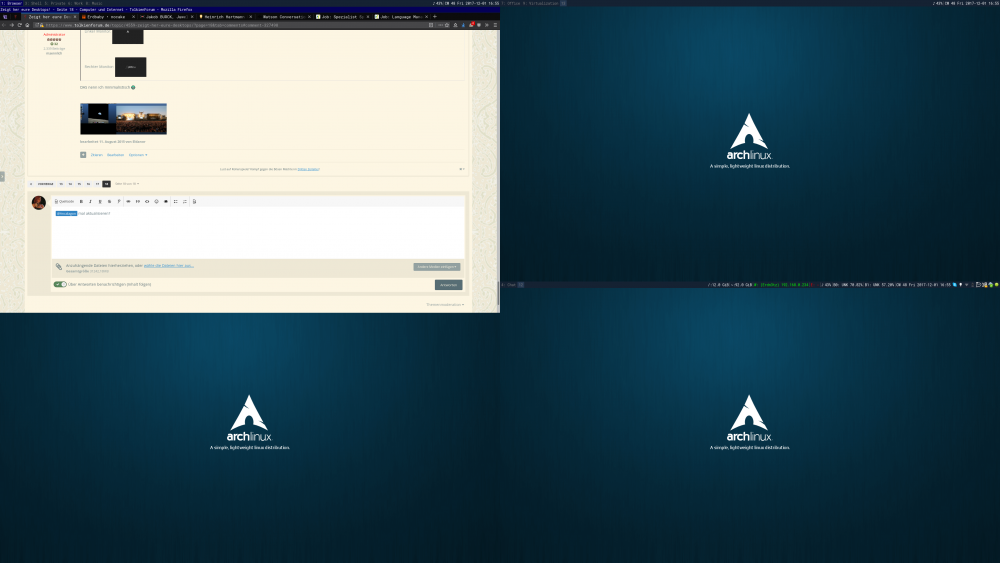Click the Antworten submit button
Image resolution: width=1000 pixels, height=563 pixels.
click(448, 285)
